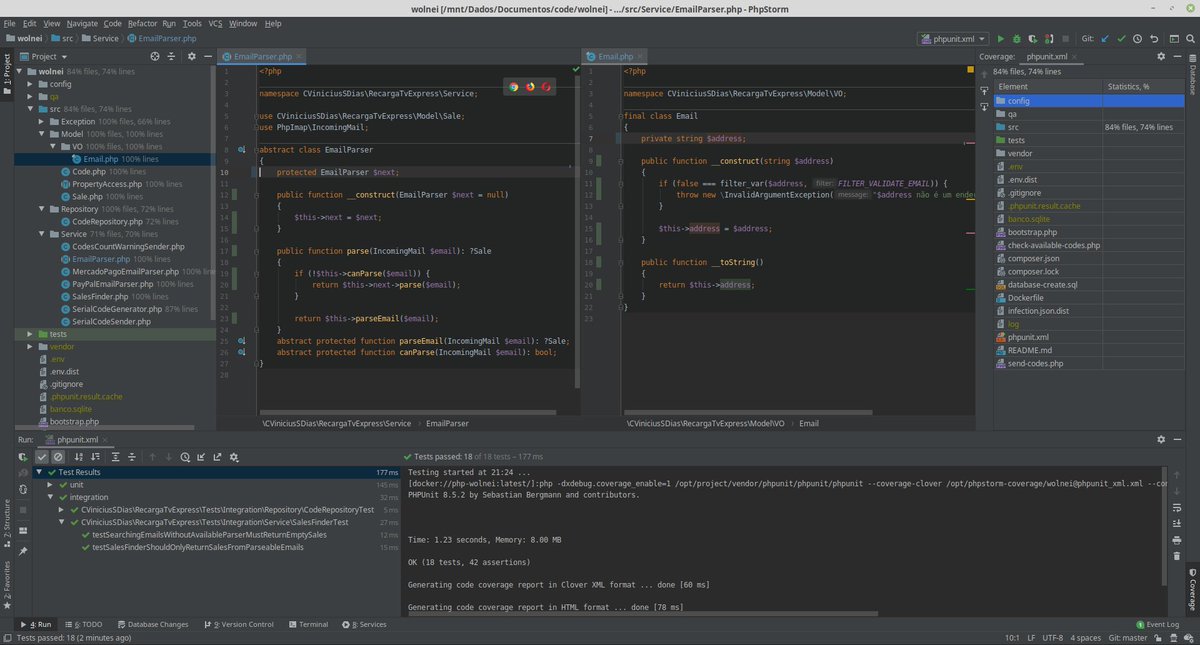Select CodeRepository.php in project tree
The image size is (1200, 645).
(x=108, y=221)
